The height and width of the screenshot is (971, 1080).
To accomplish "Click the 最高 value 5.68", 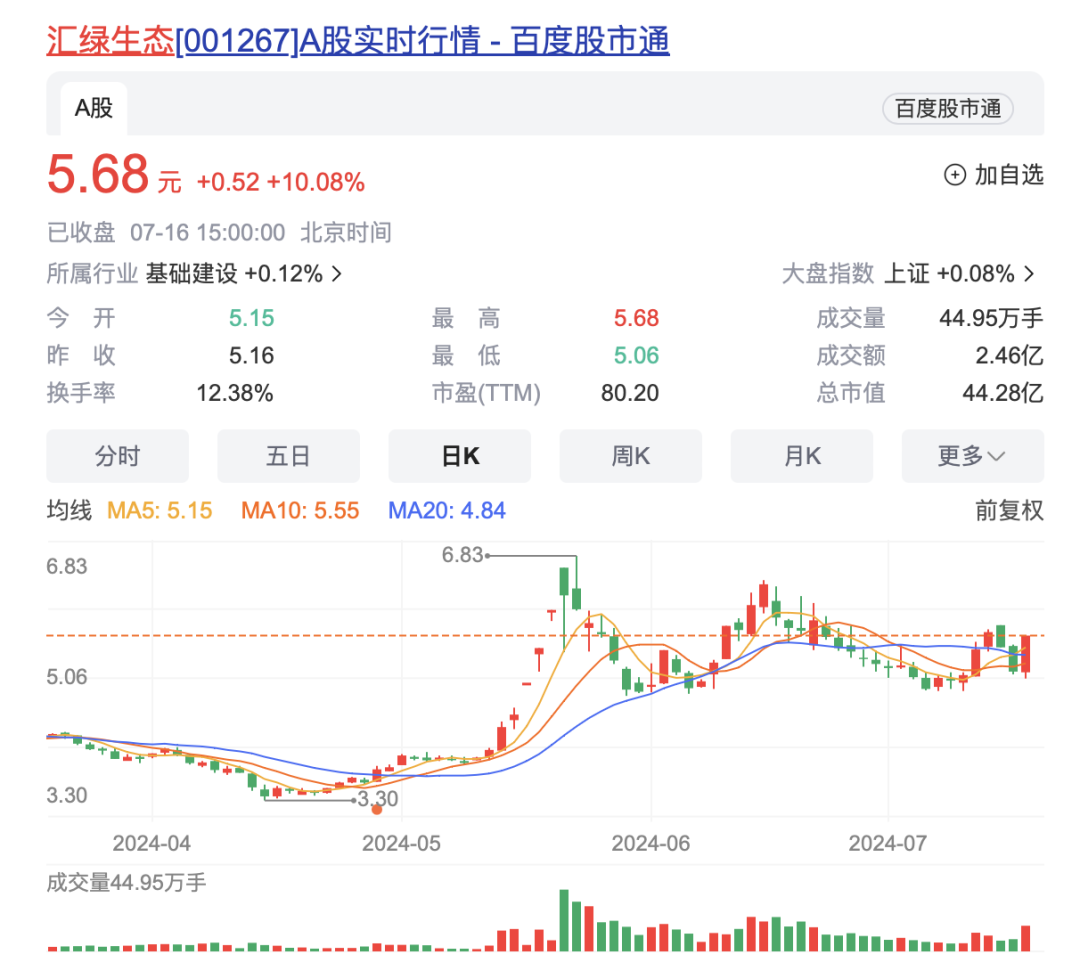I will click(x=636, y=318).
